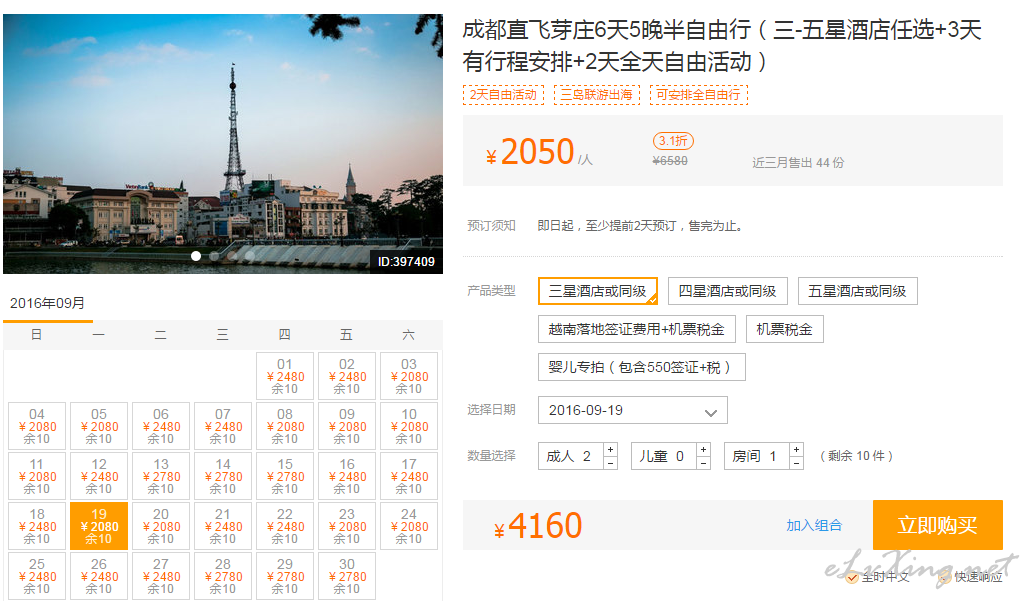This screenshot has height=601, width=1029.
Task: Pick September 26 in calendar
Action: [99, 575]
